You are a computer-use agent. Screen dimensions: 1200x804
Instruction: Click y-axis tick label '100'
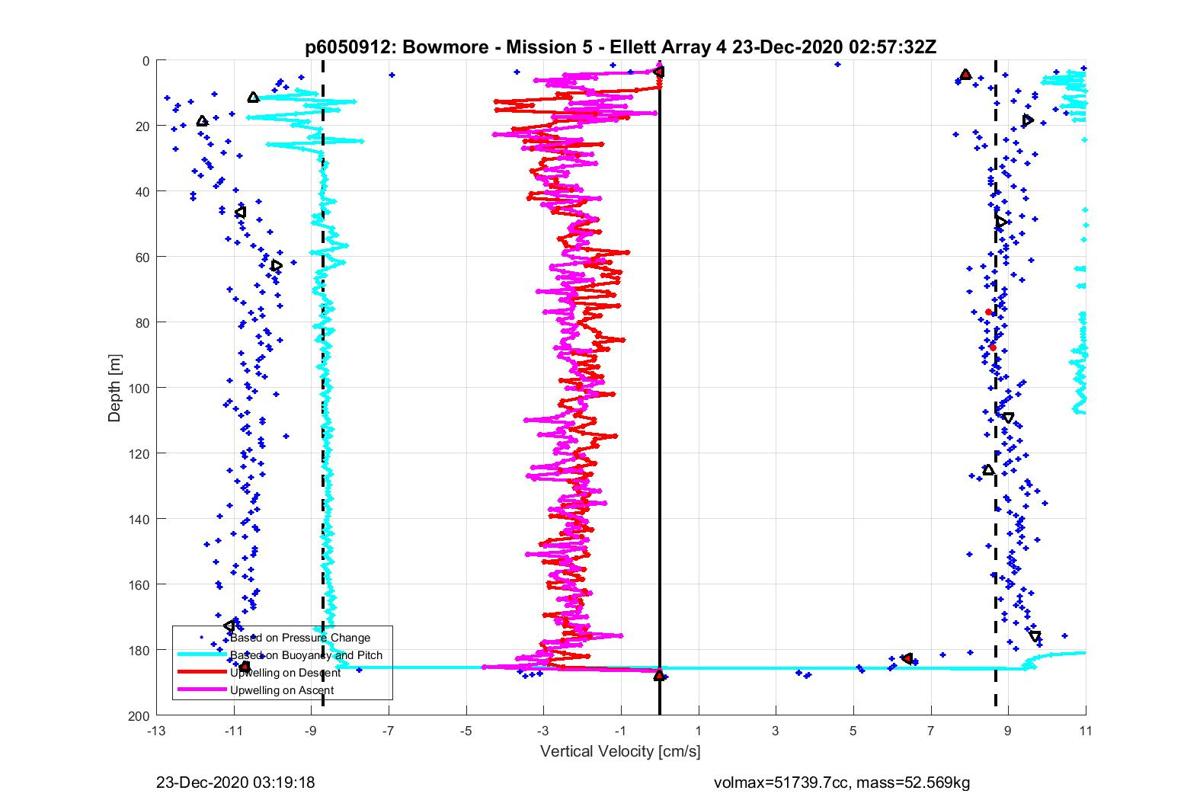pyautogui.click(x=138, y=388)
